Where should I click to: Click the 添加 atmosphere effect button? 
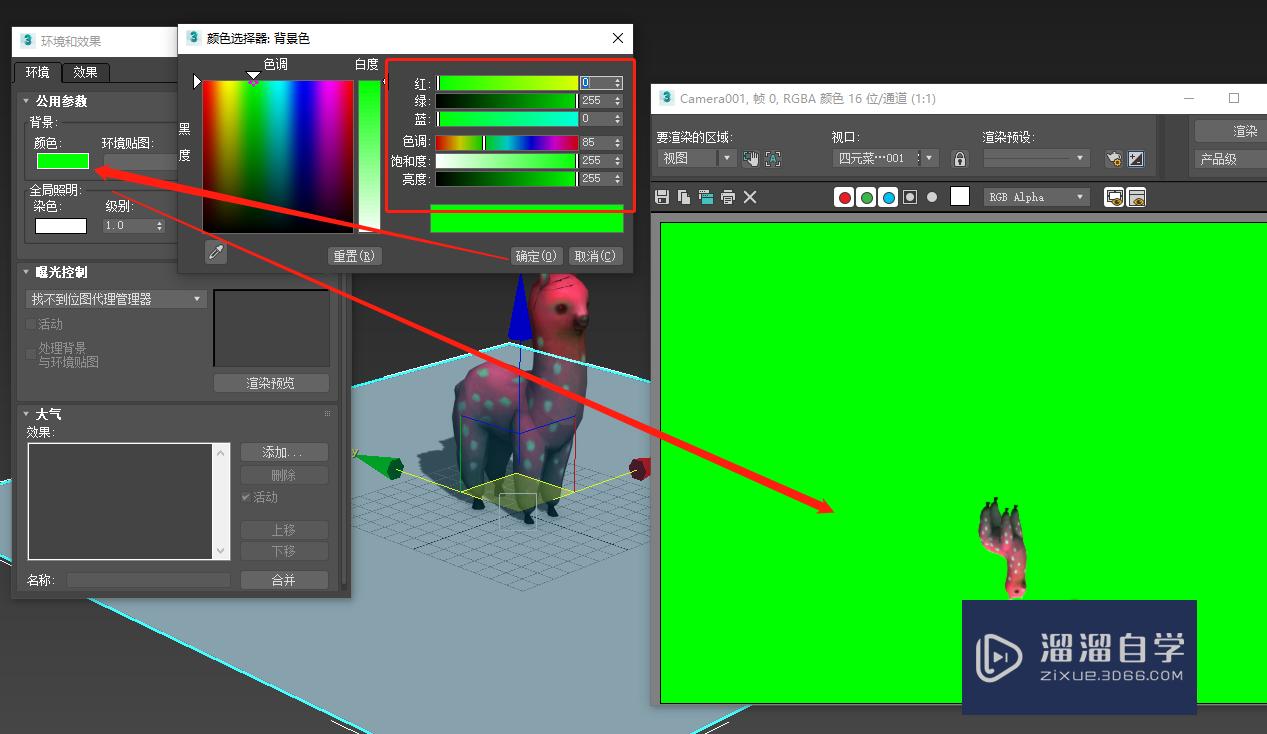[x=284, y=453]
